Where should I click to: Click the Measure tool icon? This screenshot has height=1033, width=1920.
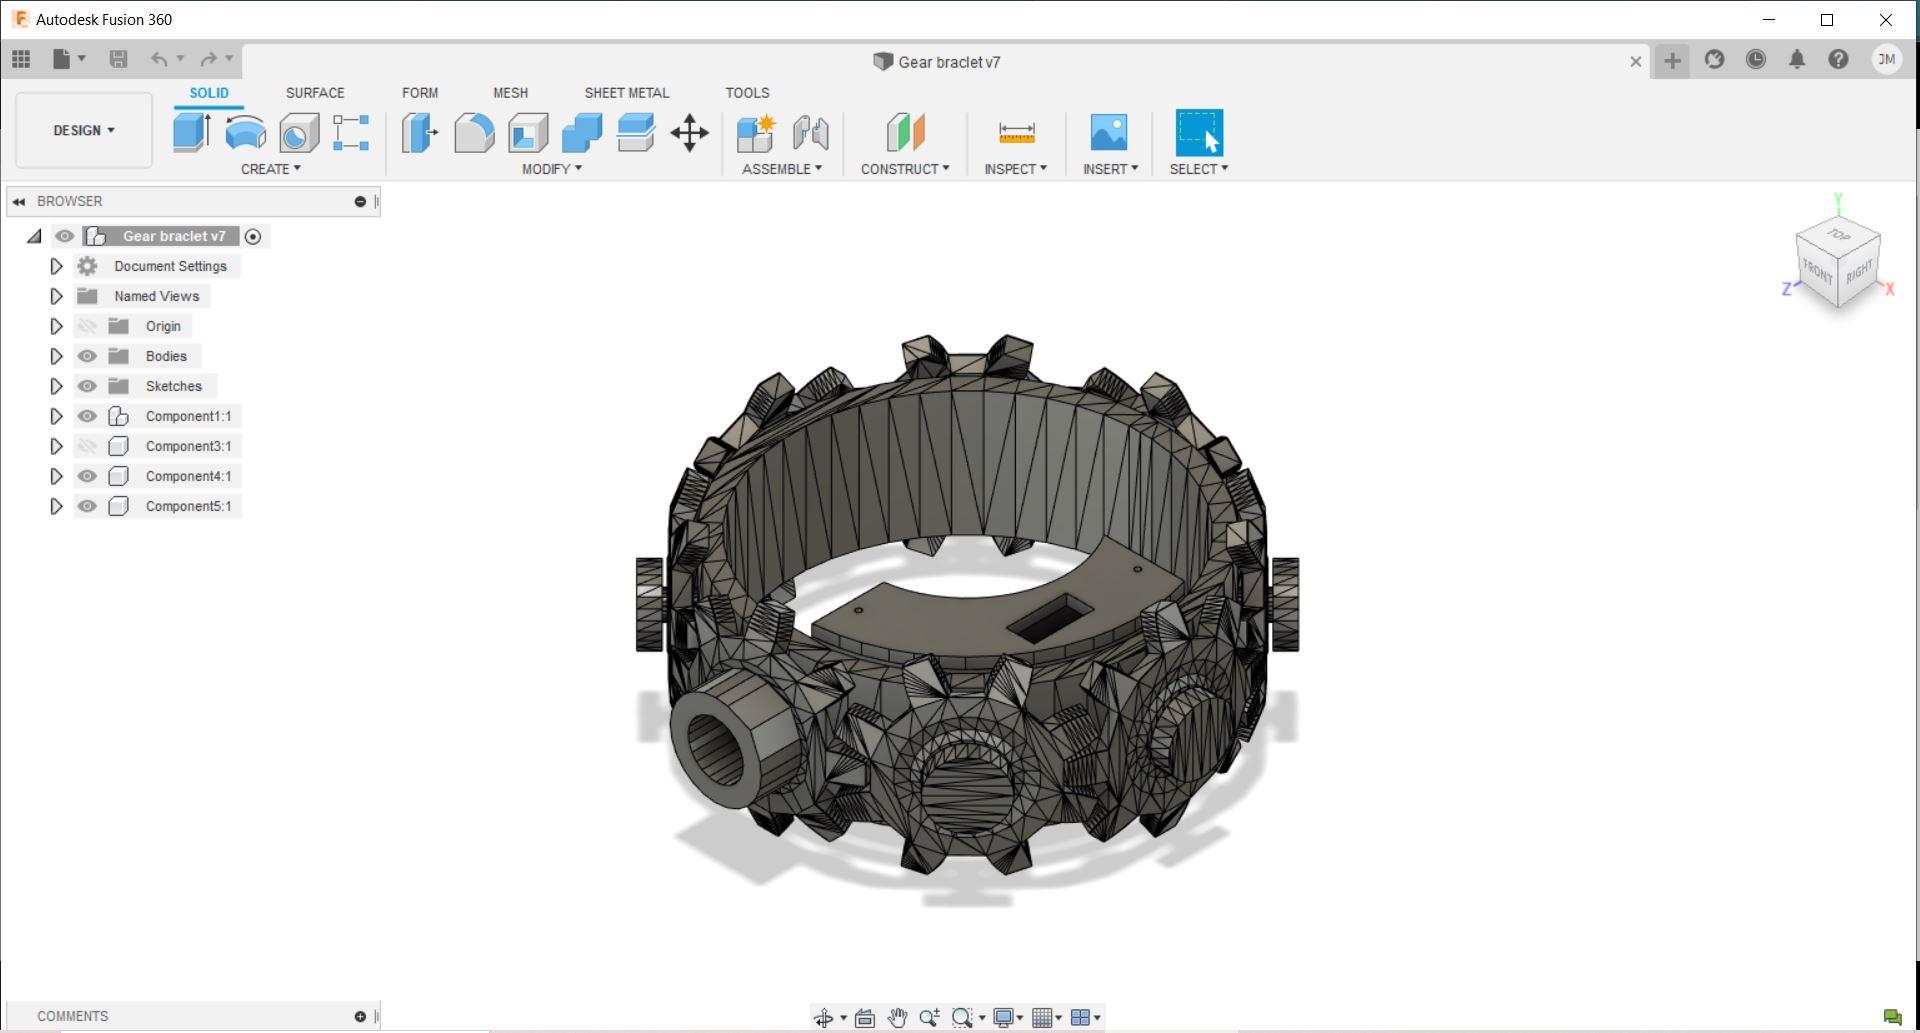1016,132
